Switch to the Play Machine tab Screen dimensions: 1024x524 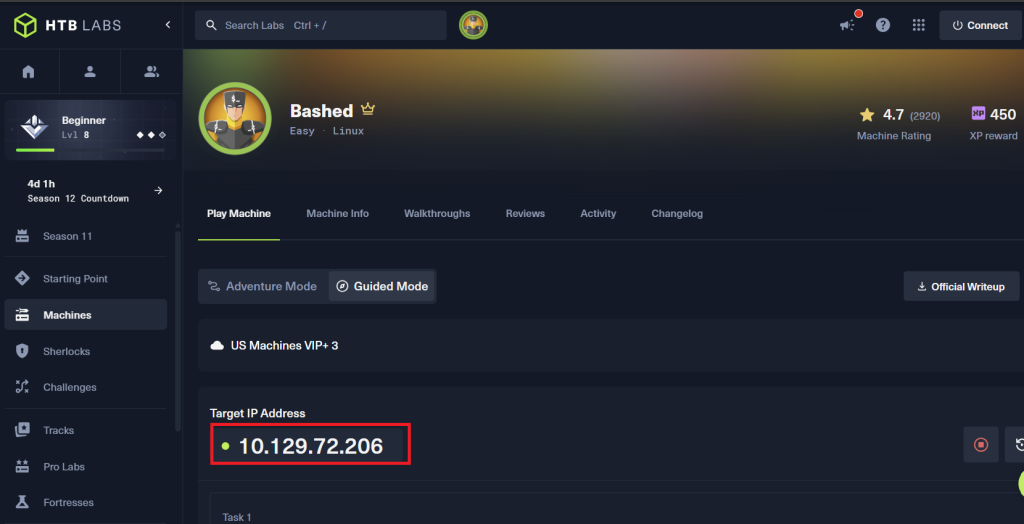[238, 214]
